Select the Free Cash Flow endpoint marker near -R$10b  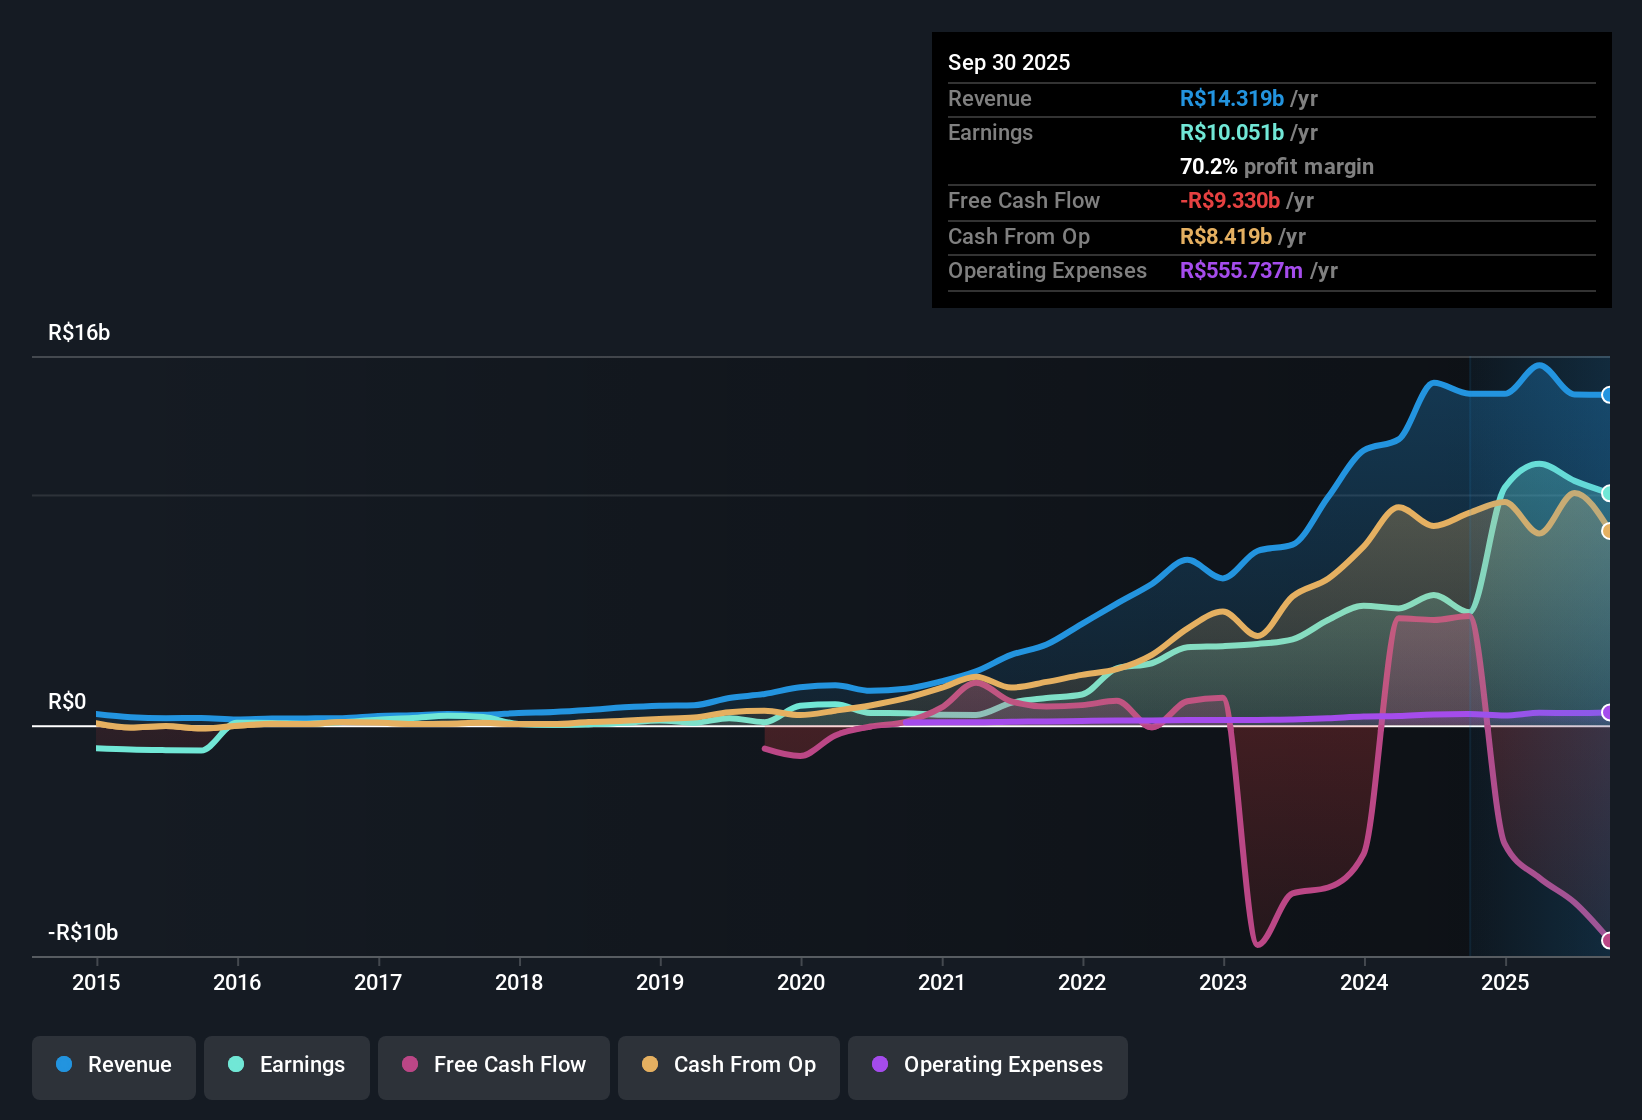(x=1608, y=940)
